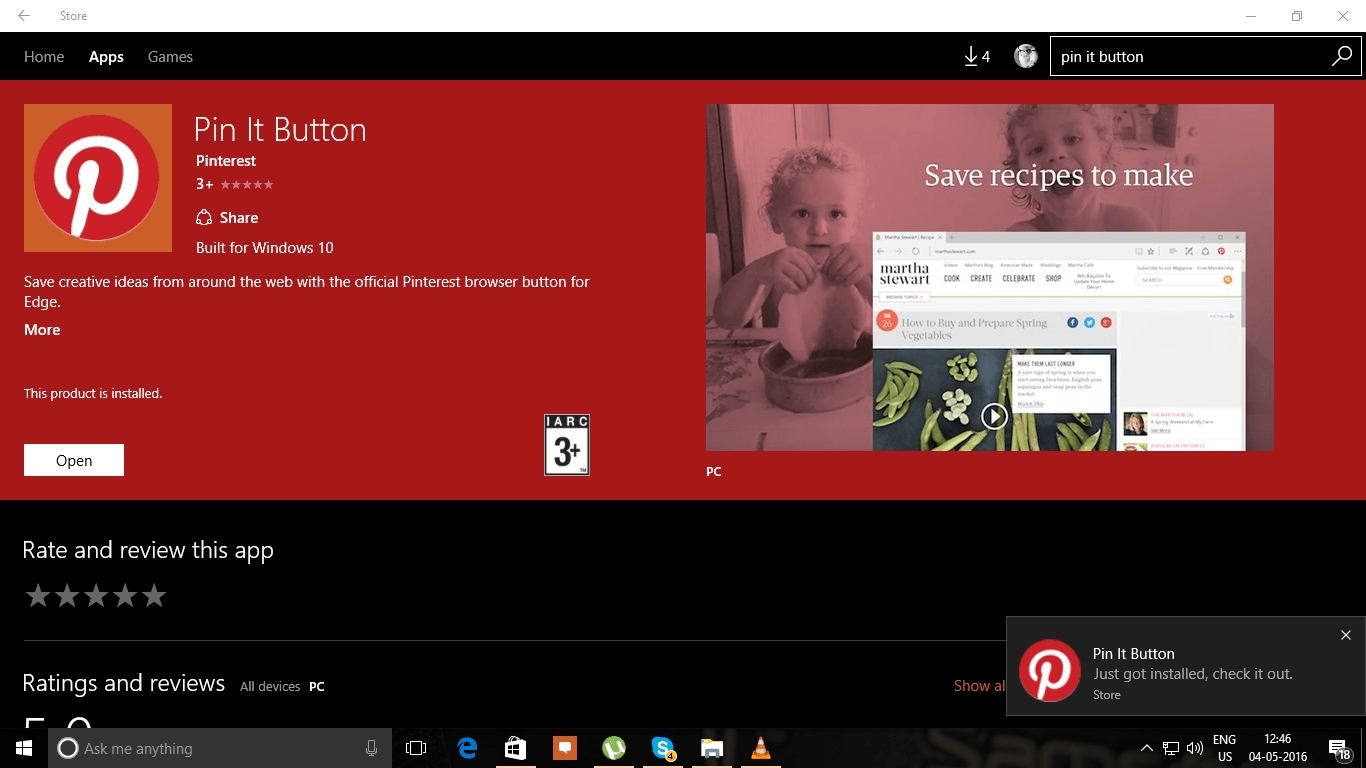Viewport: 1366px width, 768px height.
Task: Expand the description with More
Action: [42, 330]
